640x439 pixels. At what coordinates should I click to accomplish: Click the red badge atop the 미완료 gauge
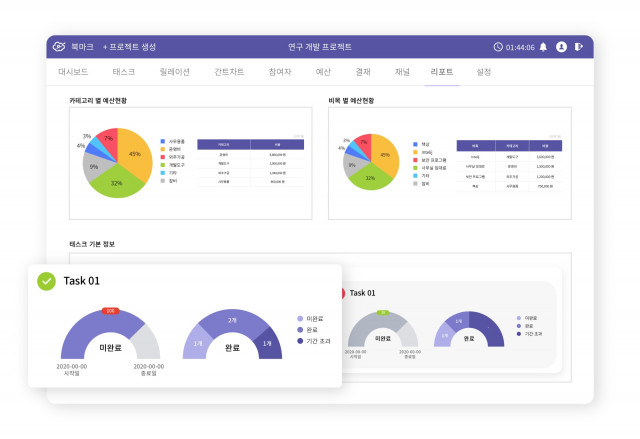tap(110, 311)
